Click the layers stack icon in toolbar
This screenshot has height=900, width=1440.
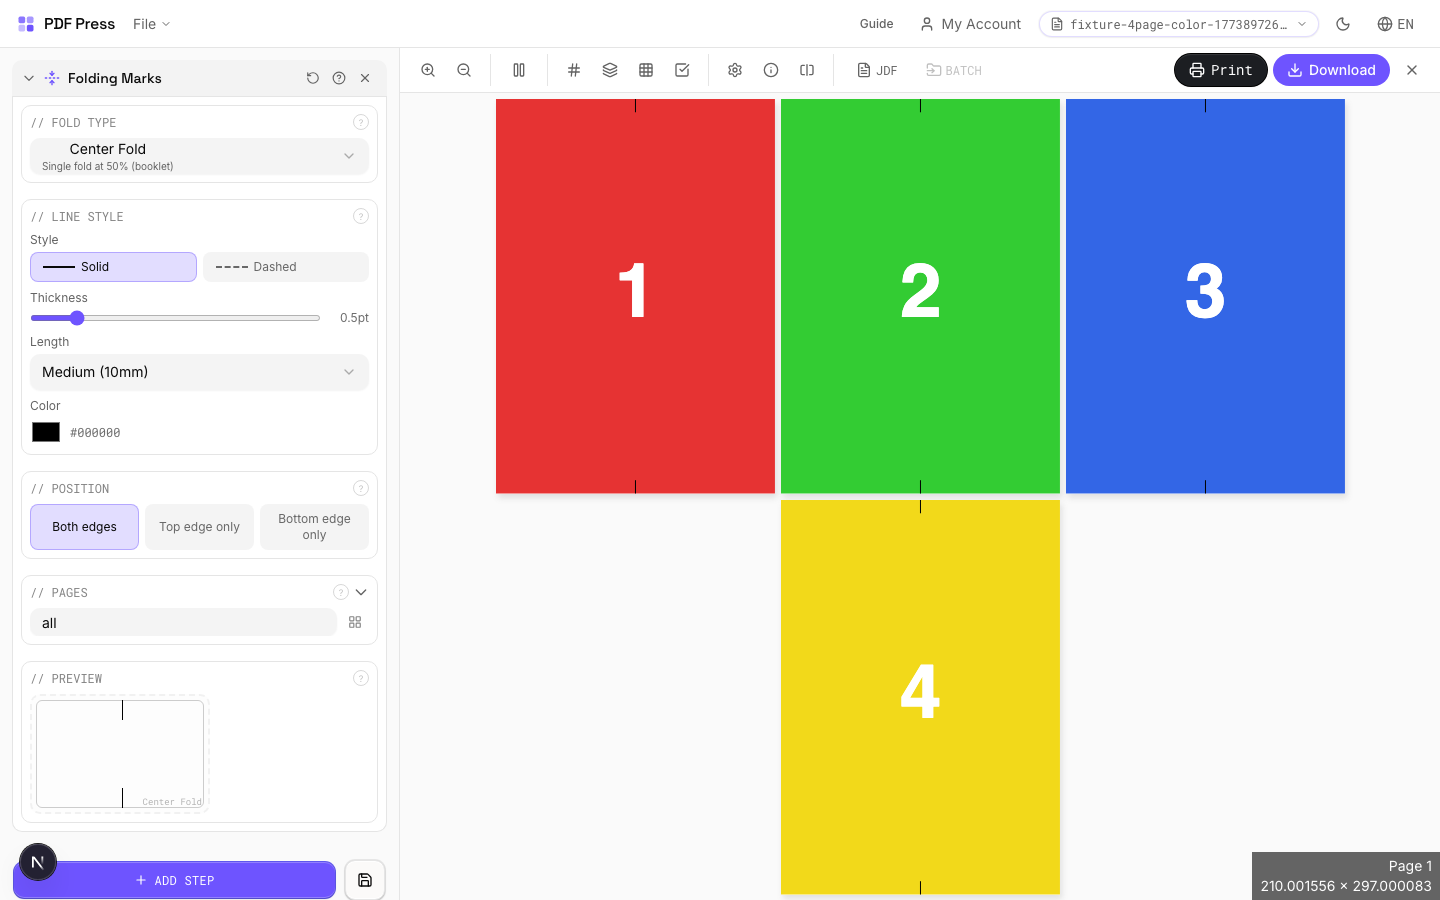pyautogui.click(x=610, y=70)
